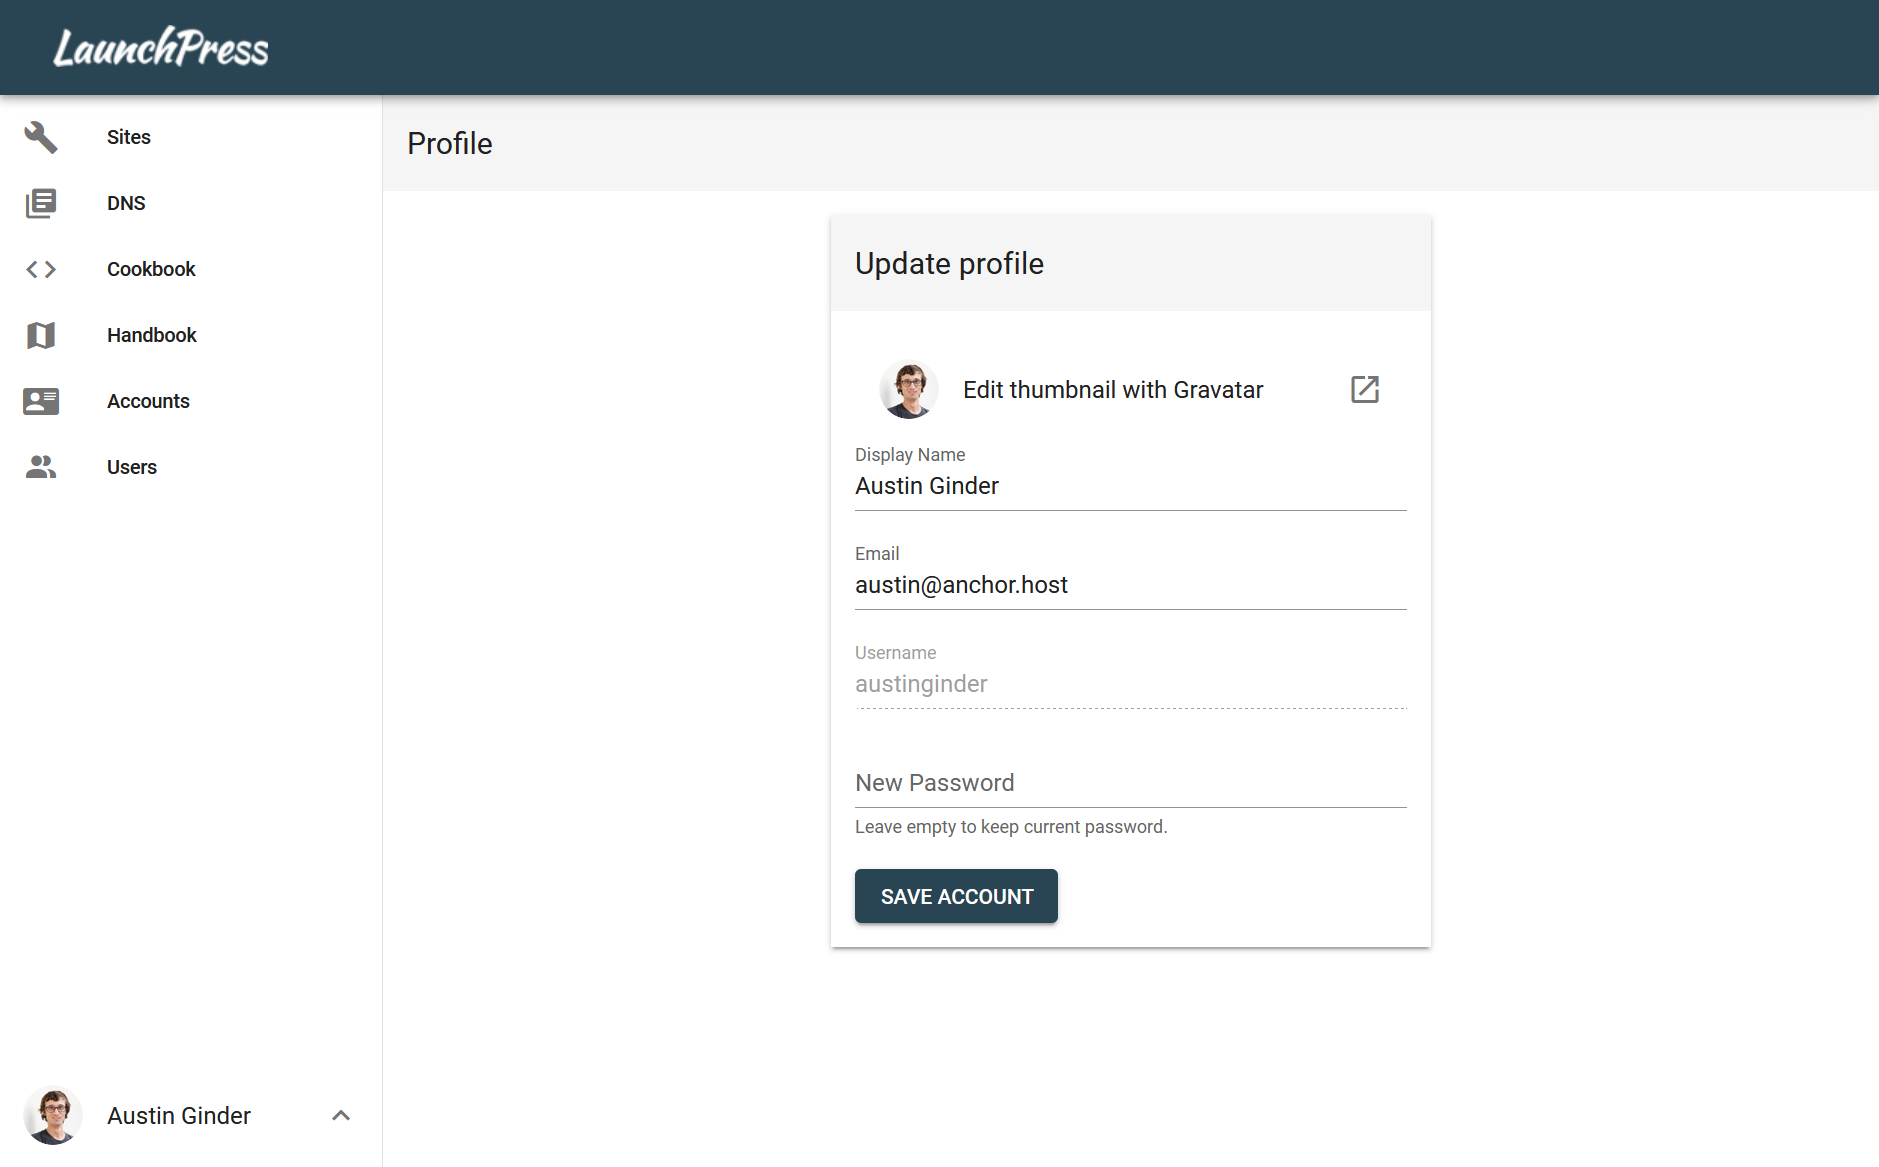Focus the Display Name field
The image size is (1879, 1167).
[x=1130, y=486]
